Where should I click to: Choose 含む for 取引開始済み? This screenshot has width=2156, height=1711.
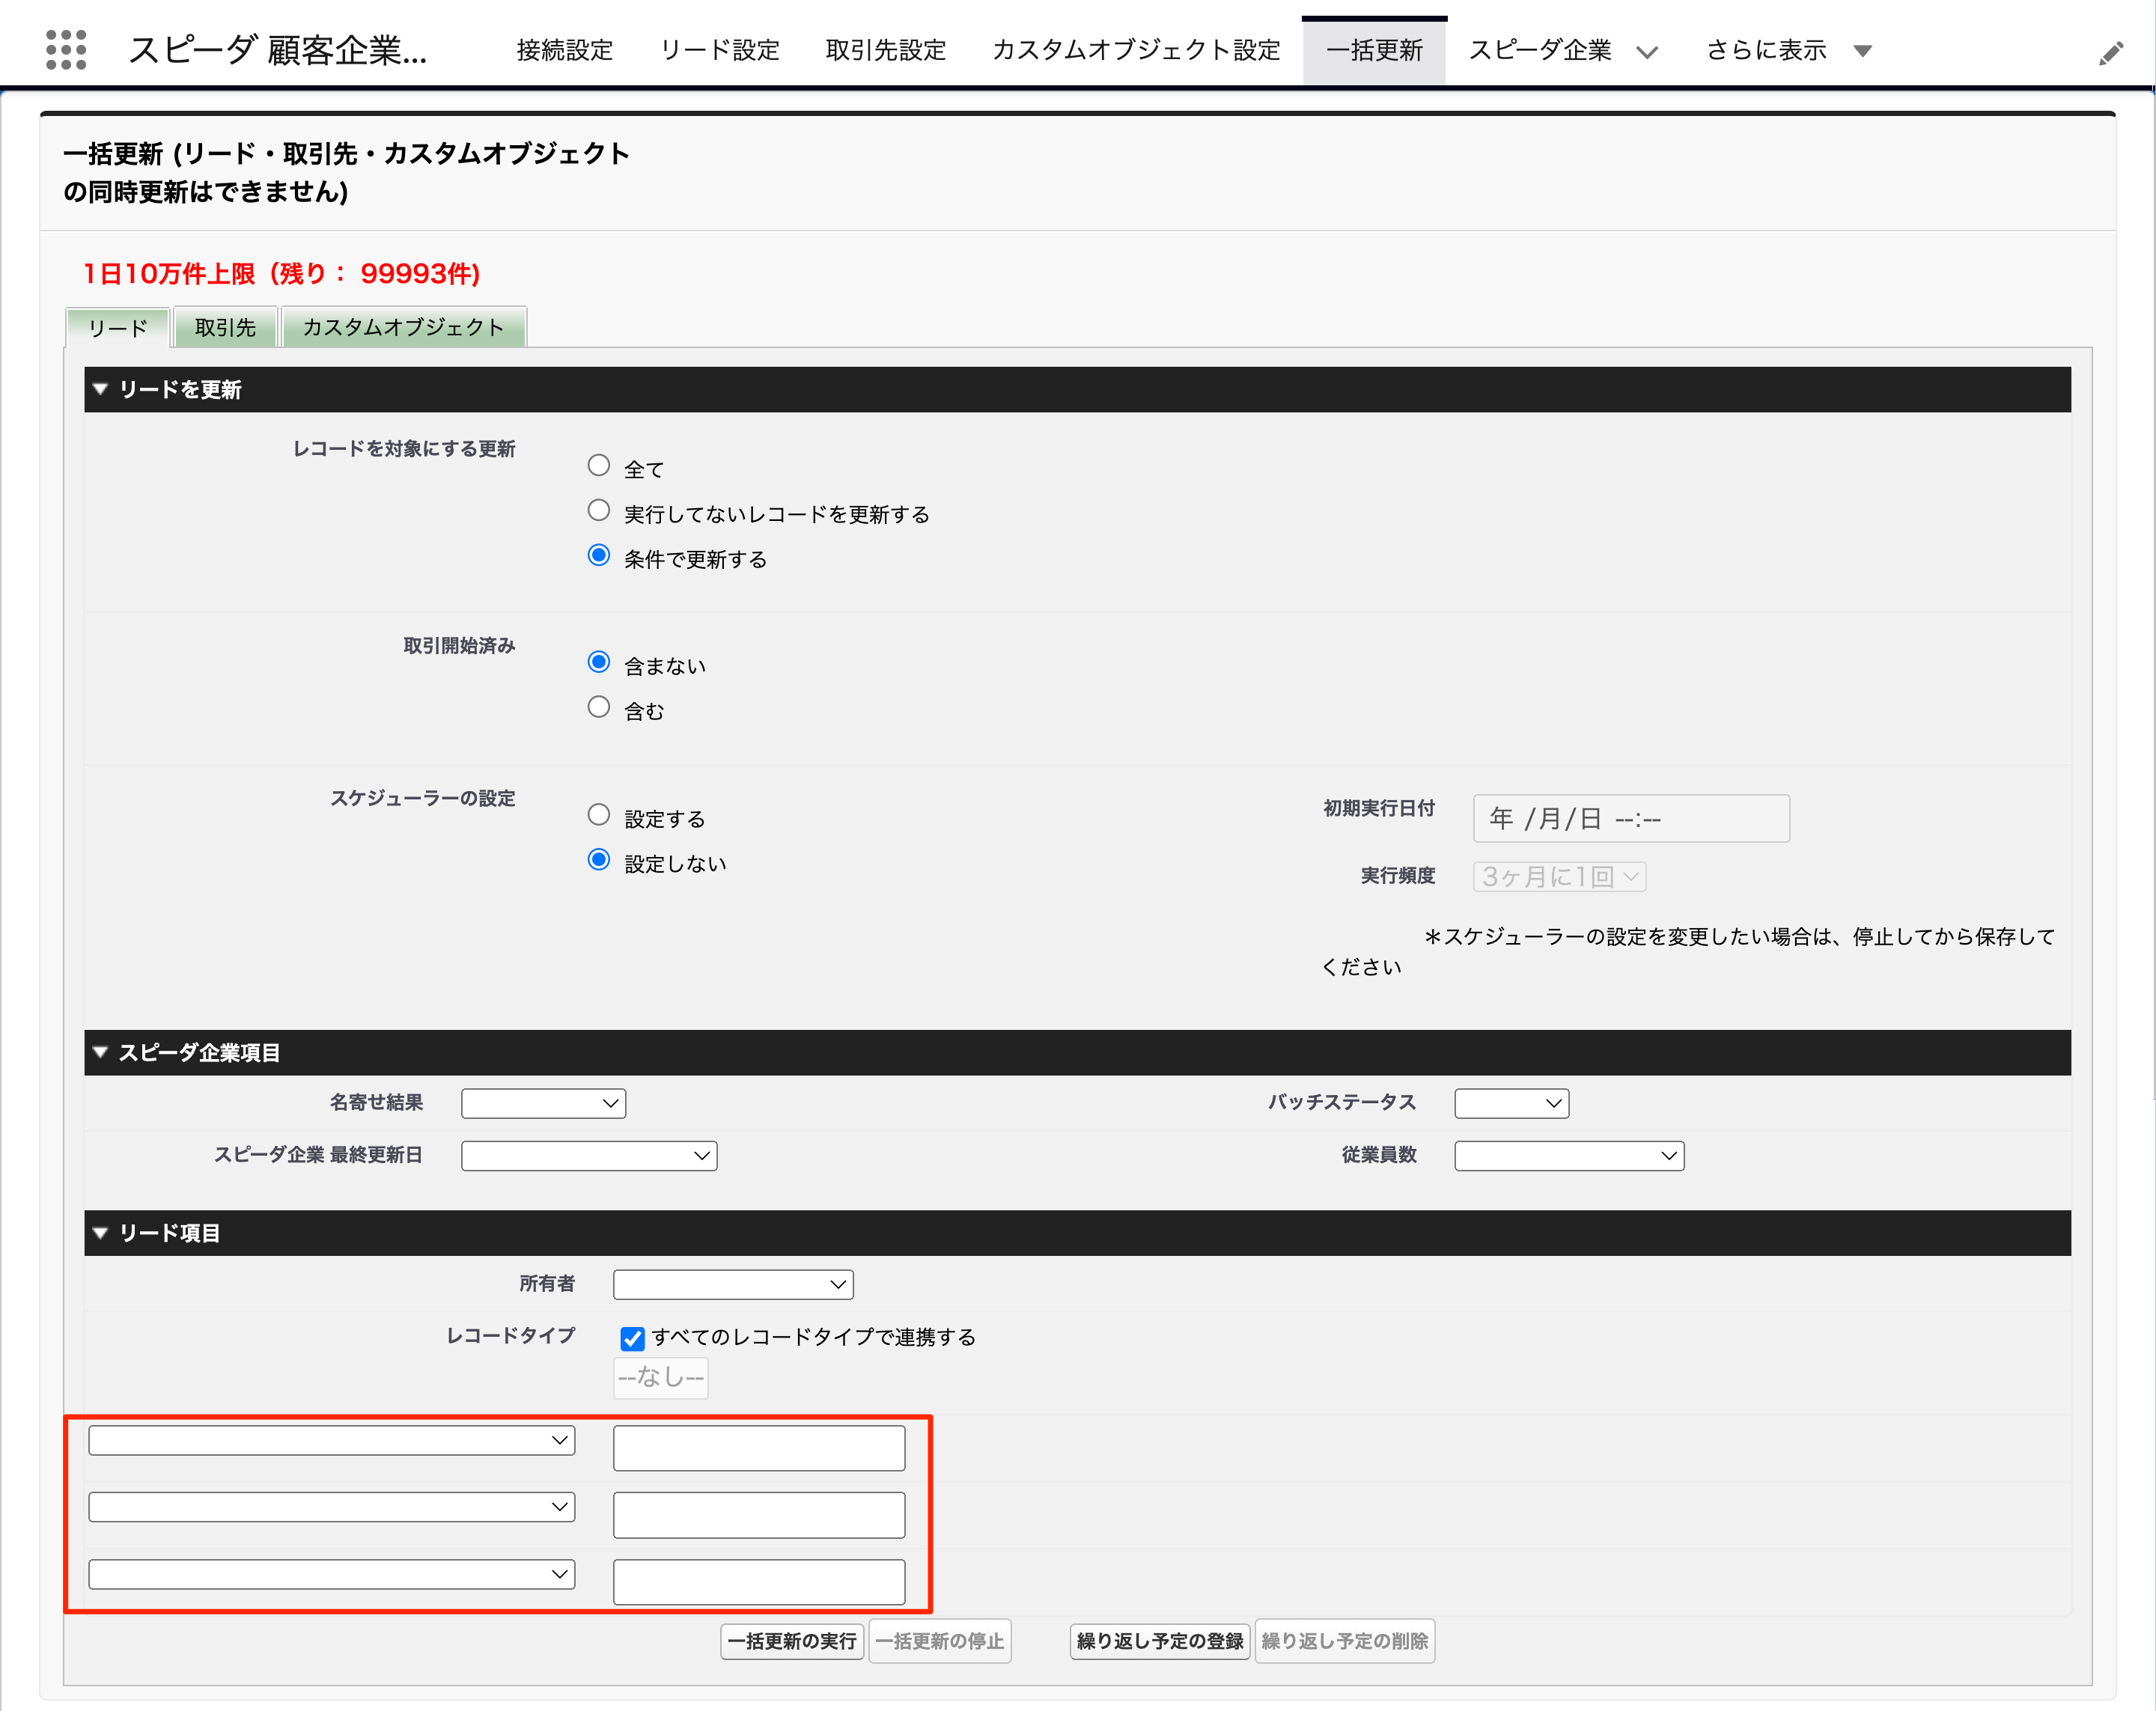click(598, 707)
